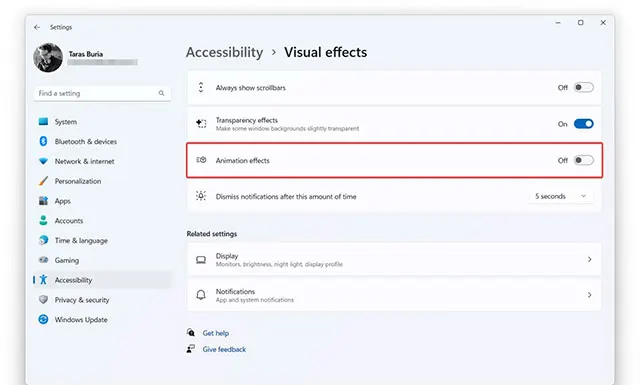
Task: Click the Find a setting search box
Action: point(102,93)
